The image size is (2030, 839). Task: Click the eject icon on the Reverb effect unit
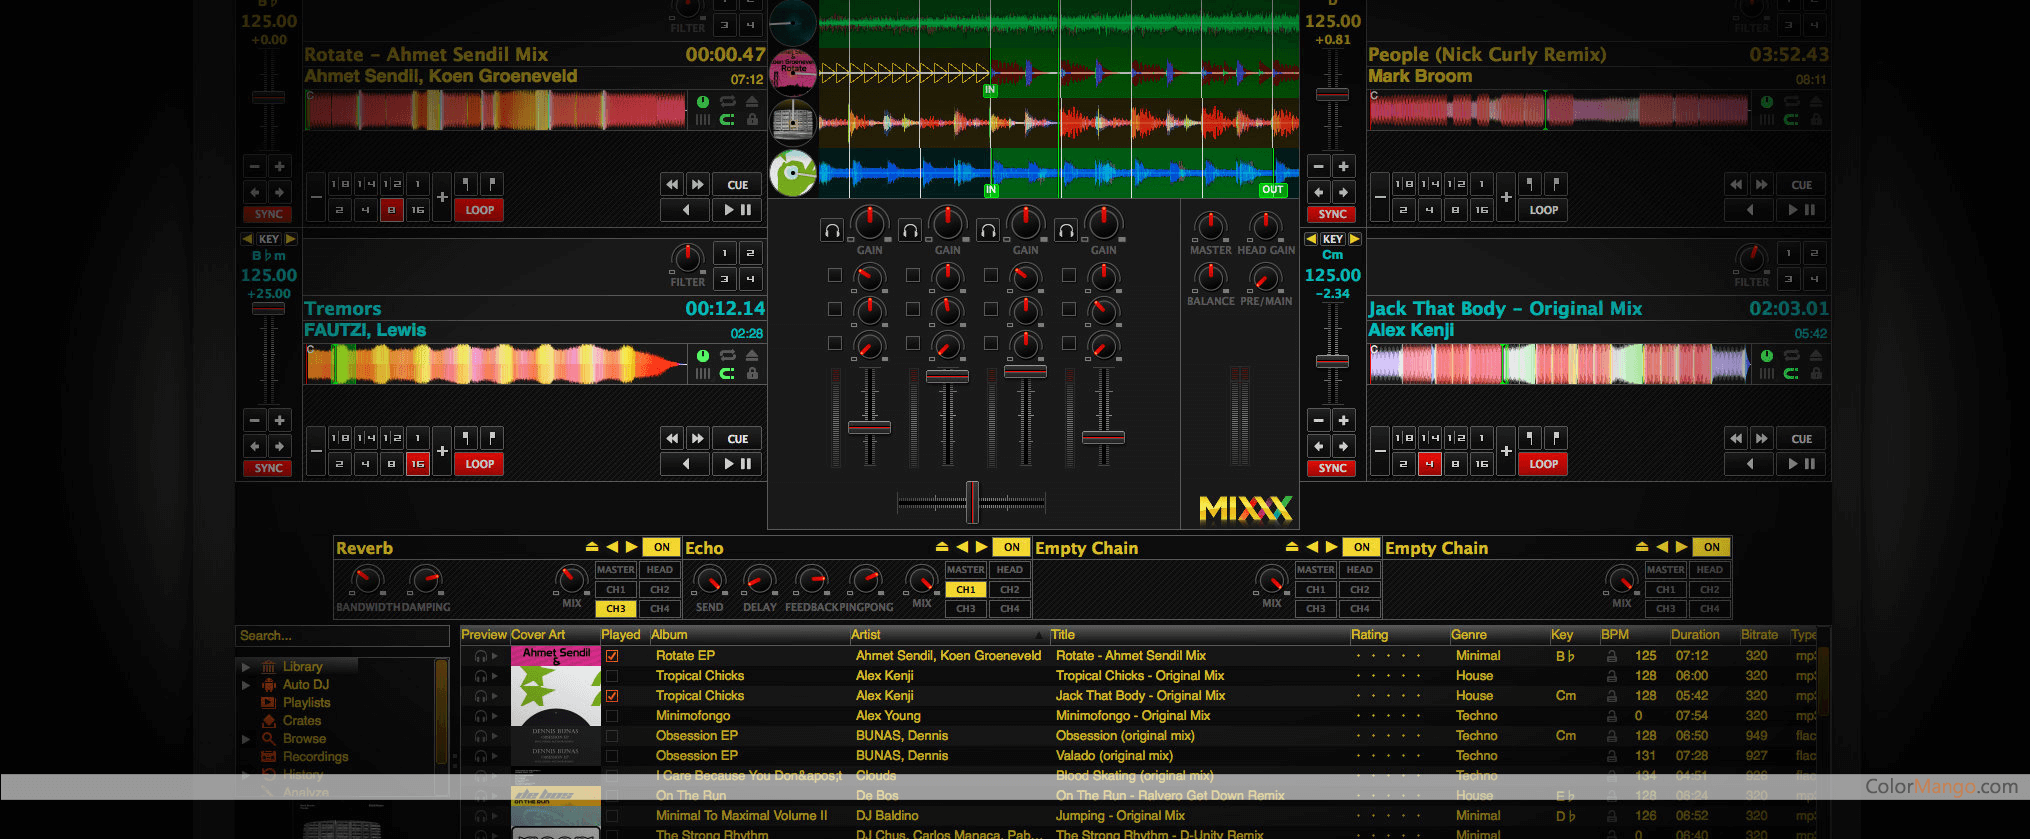(592, 547)
